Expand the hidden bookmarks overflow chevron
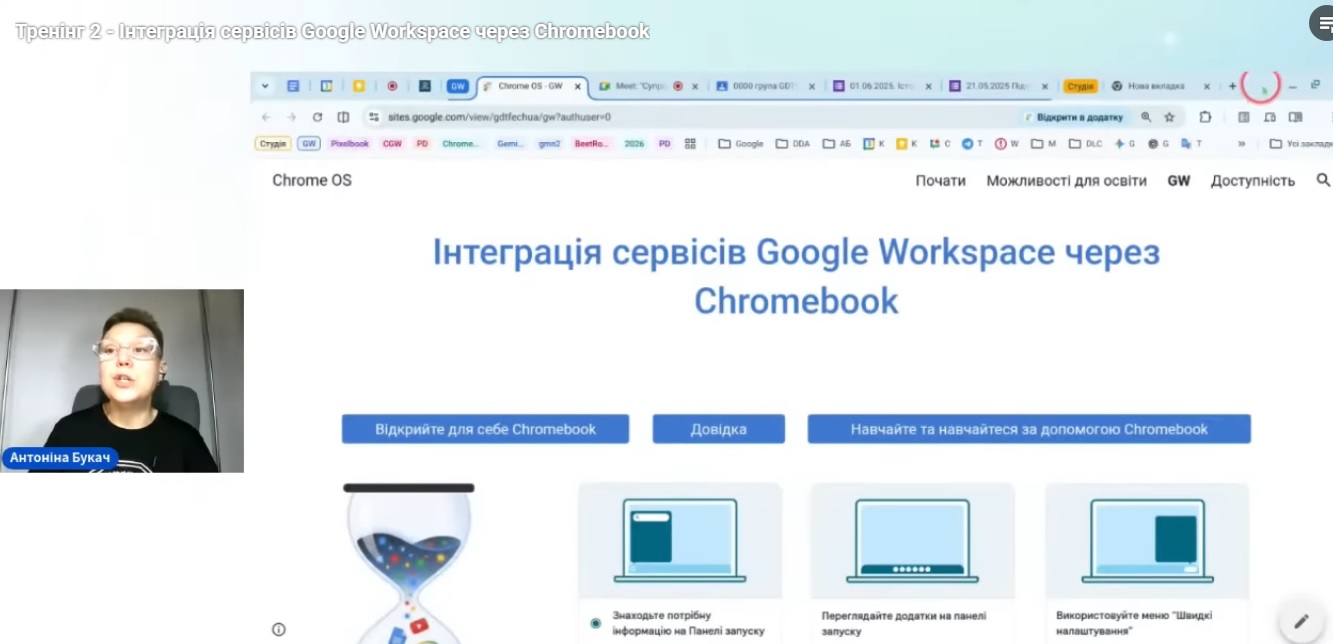 coord(1242,144)
